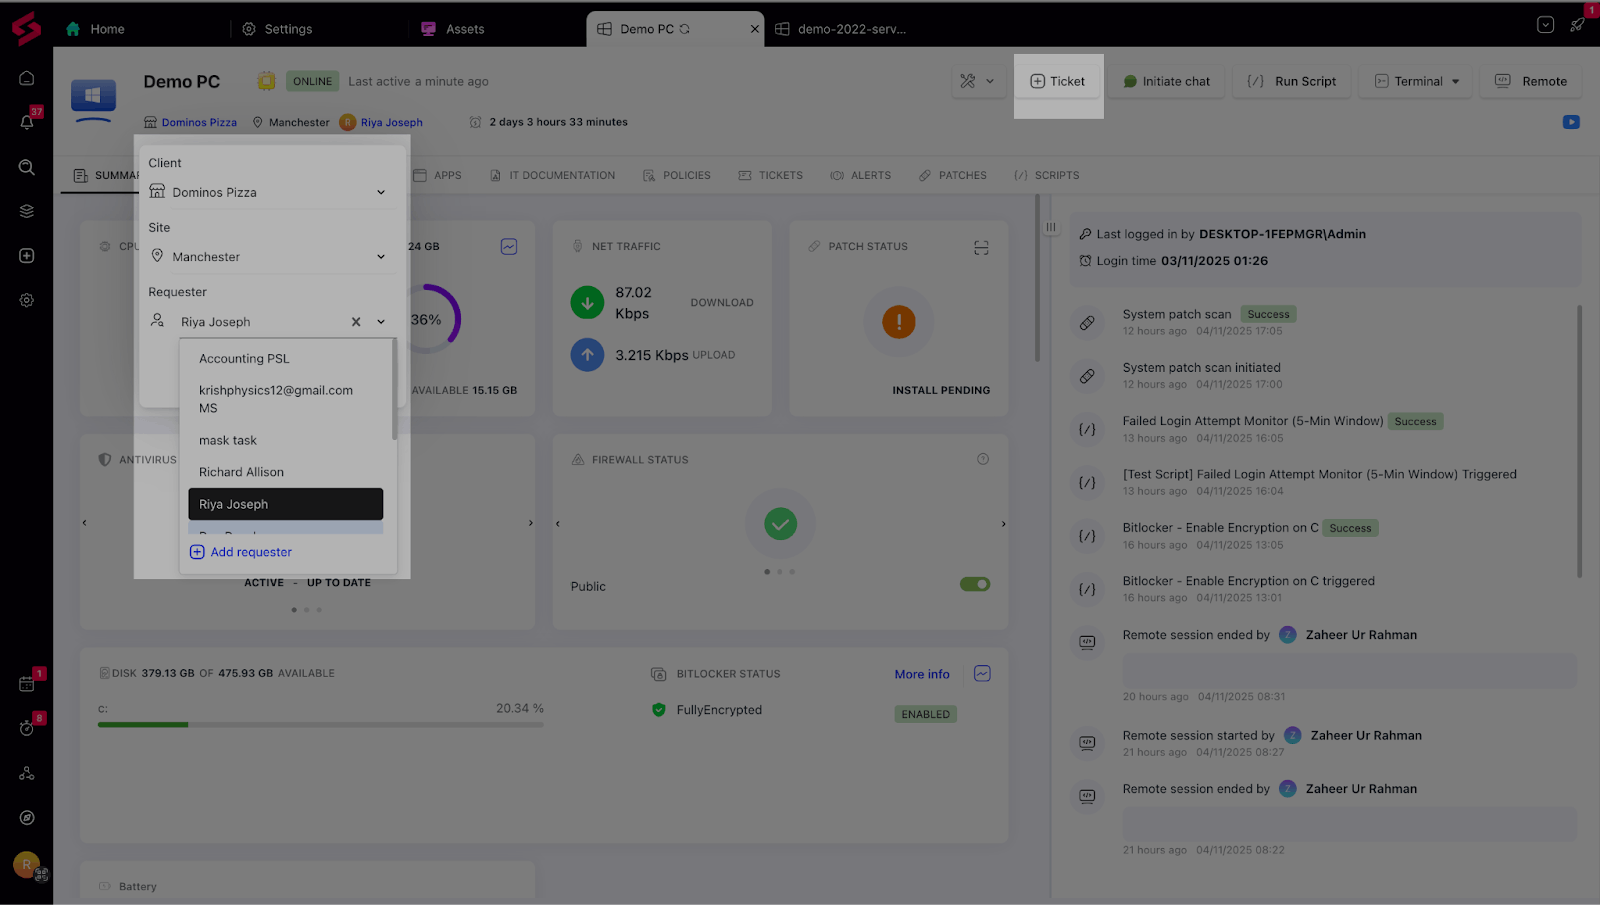
Task: Click Initiate chat button
Action: click(1166, 82)
